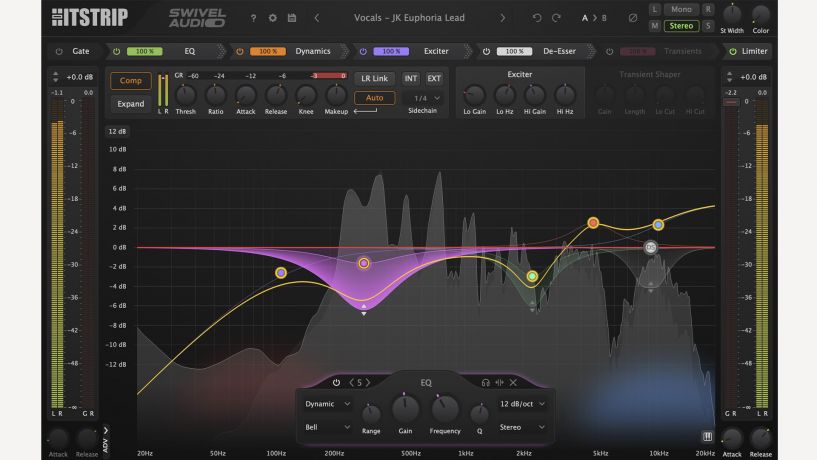Open plugin settings gear icon
The image size is (817, 460).
point(272,18)
